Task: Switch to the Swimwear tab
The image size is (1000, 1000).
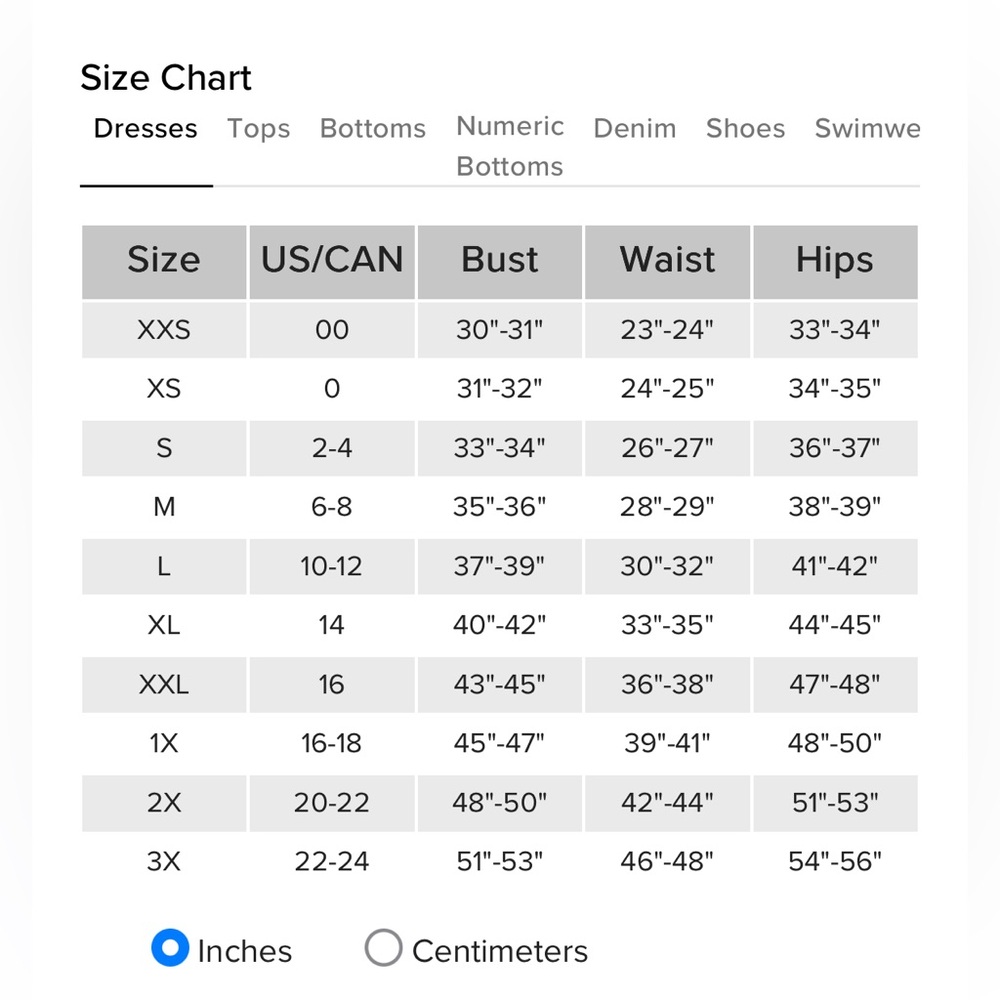Action: tap(867, 129)
